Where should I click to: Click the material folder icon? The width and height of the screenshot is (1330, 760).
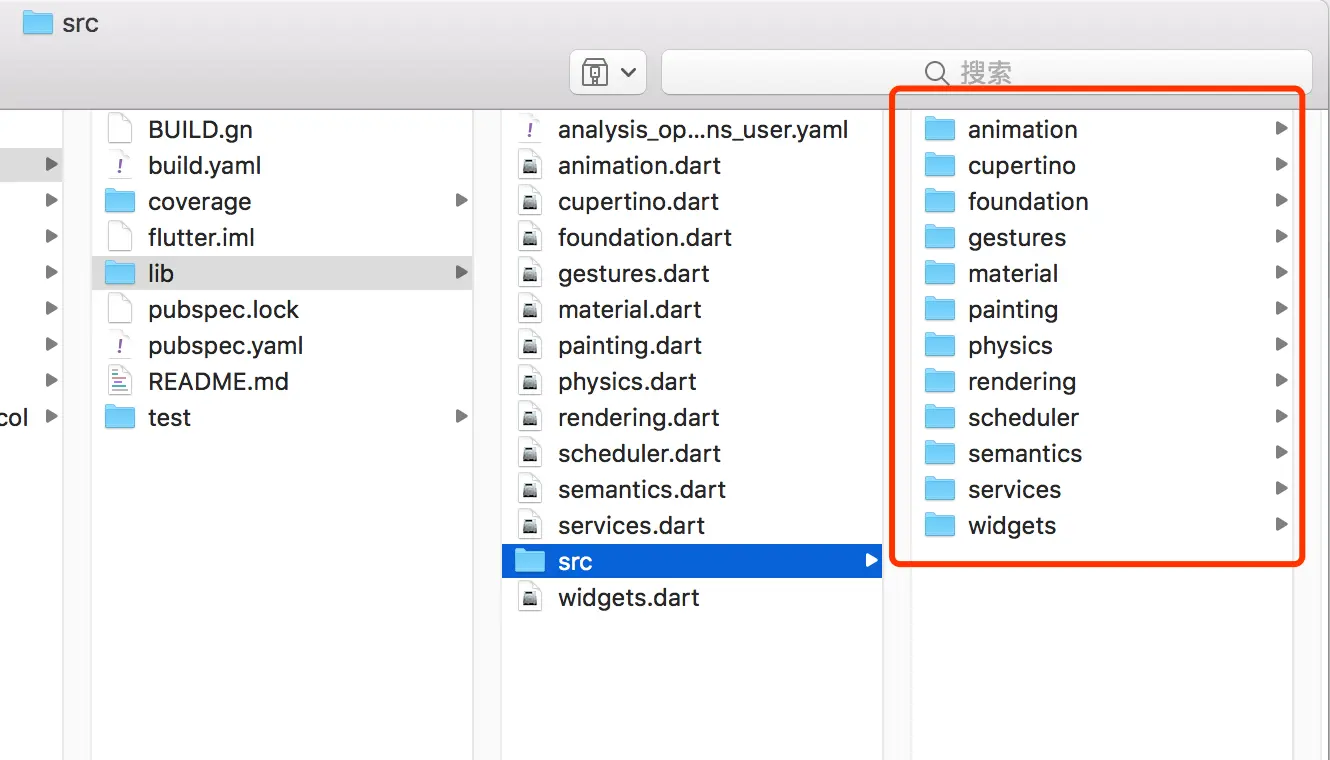coord(940,273)
